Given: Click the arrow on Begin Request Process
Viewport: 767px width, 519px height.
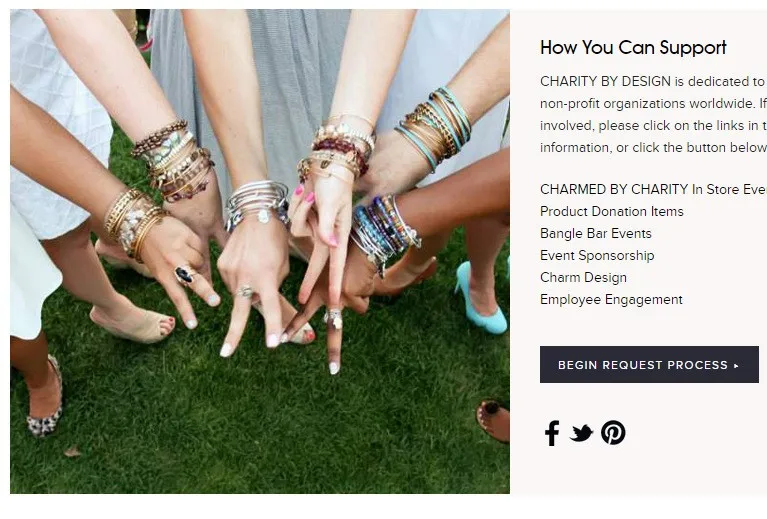Looking at the screenshot, I should click(736, 365).
